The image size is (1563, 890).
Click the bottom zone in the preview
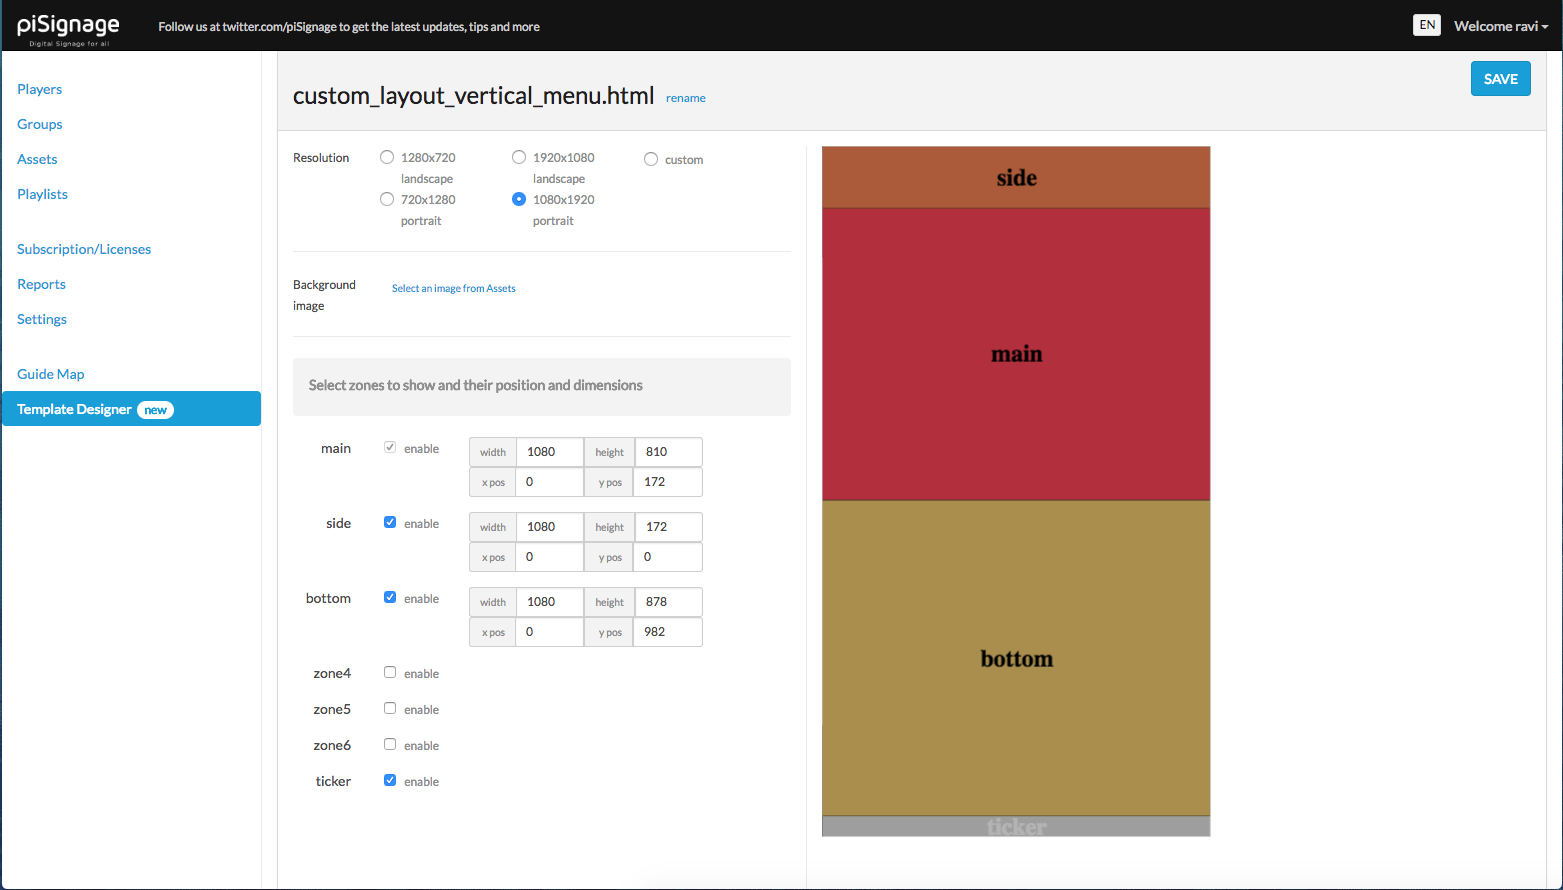[1016, 658]
